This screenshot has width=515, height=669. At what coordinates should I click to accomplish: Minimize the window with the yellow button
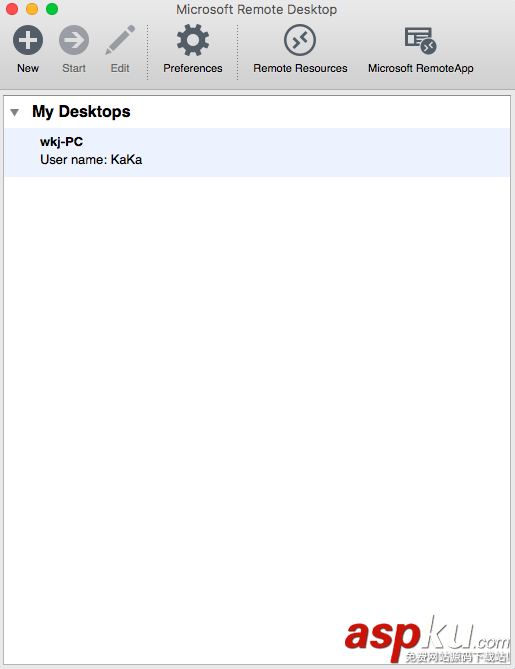pyautogui.click(x=32, y=9)
